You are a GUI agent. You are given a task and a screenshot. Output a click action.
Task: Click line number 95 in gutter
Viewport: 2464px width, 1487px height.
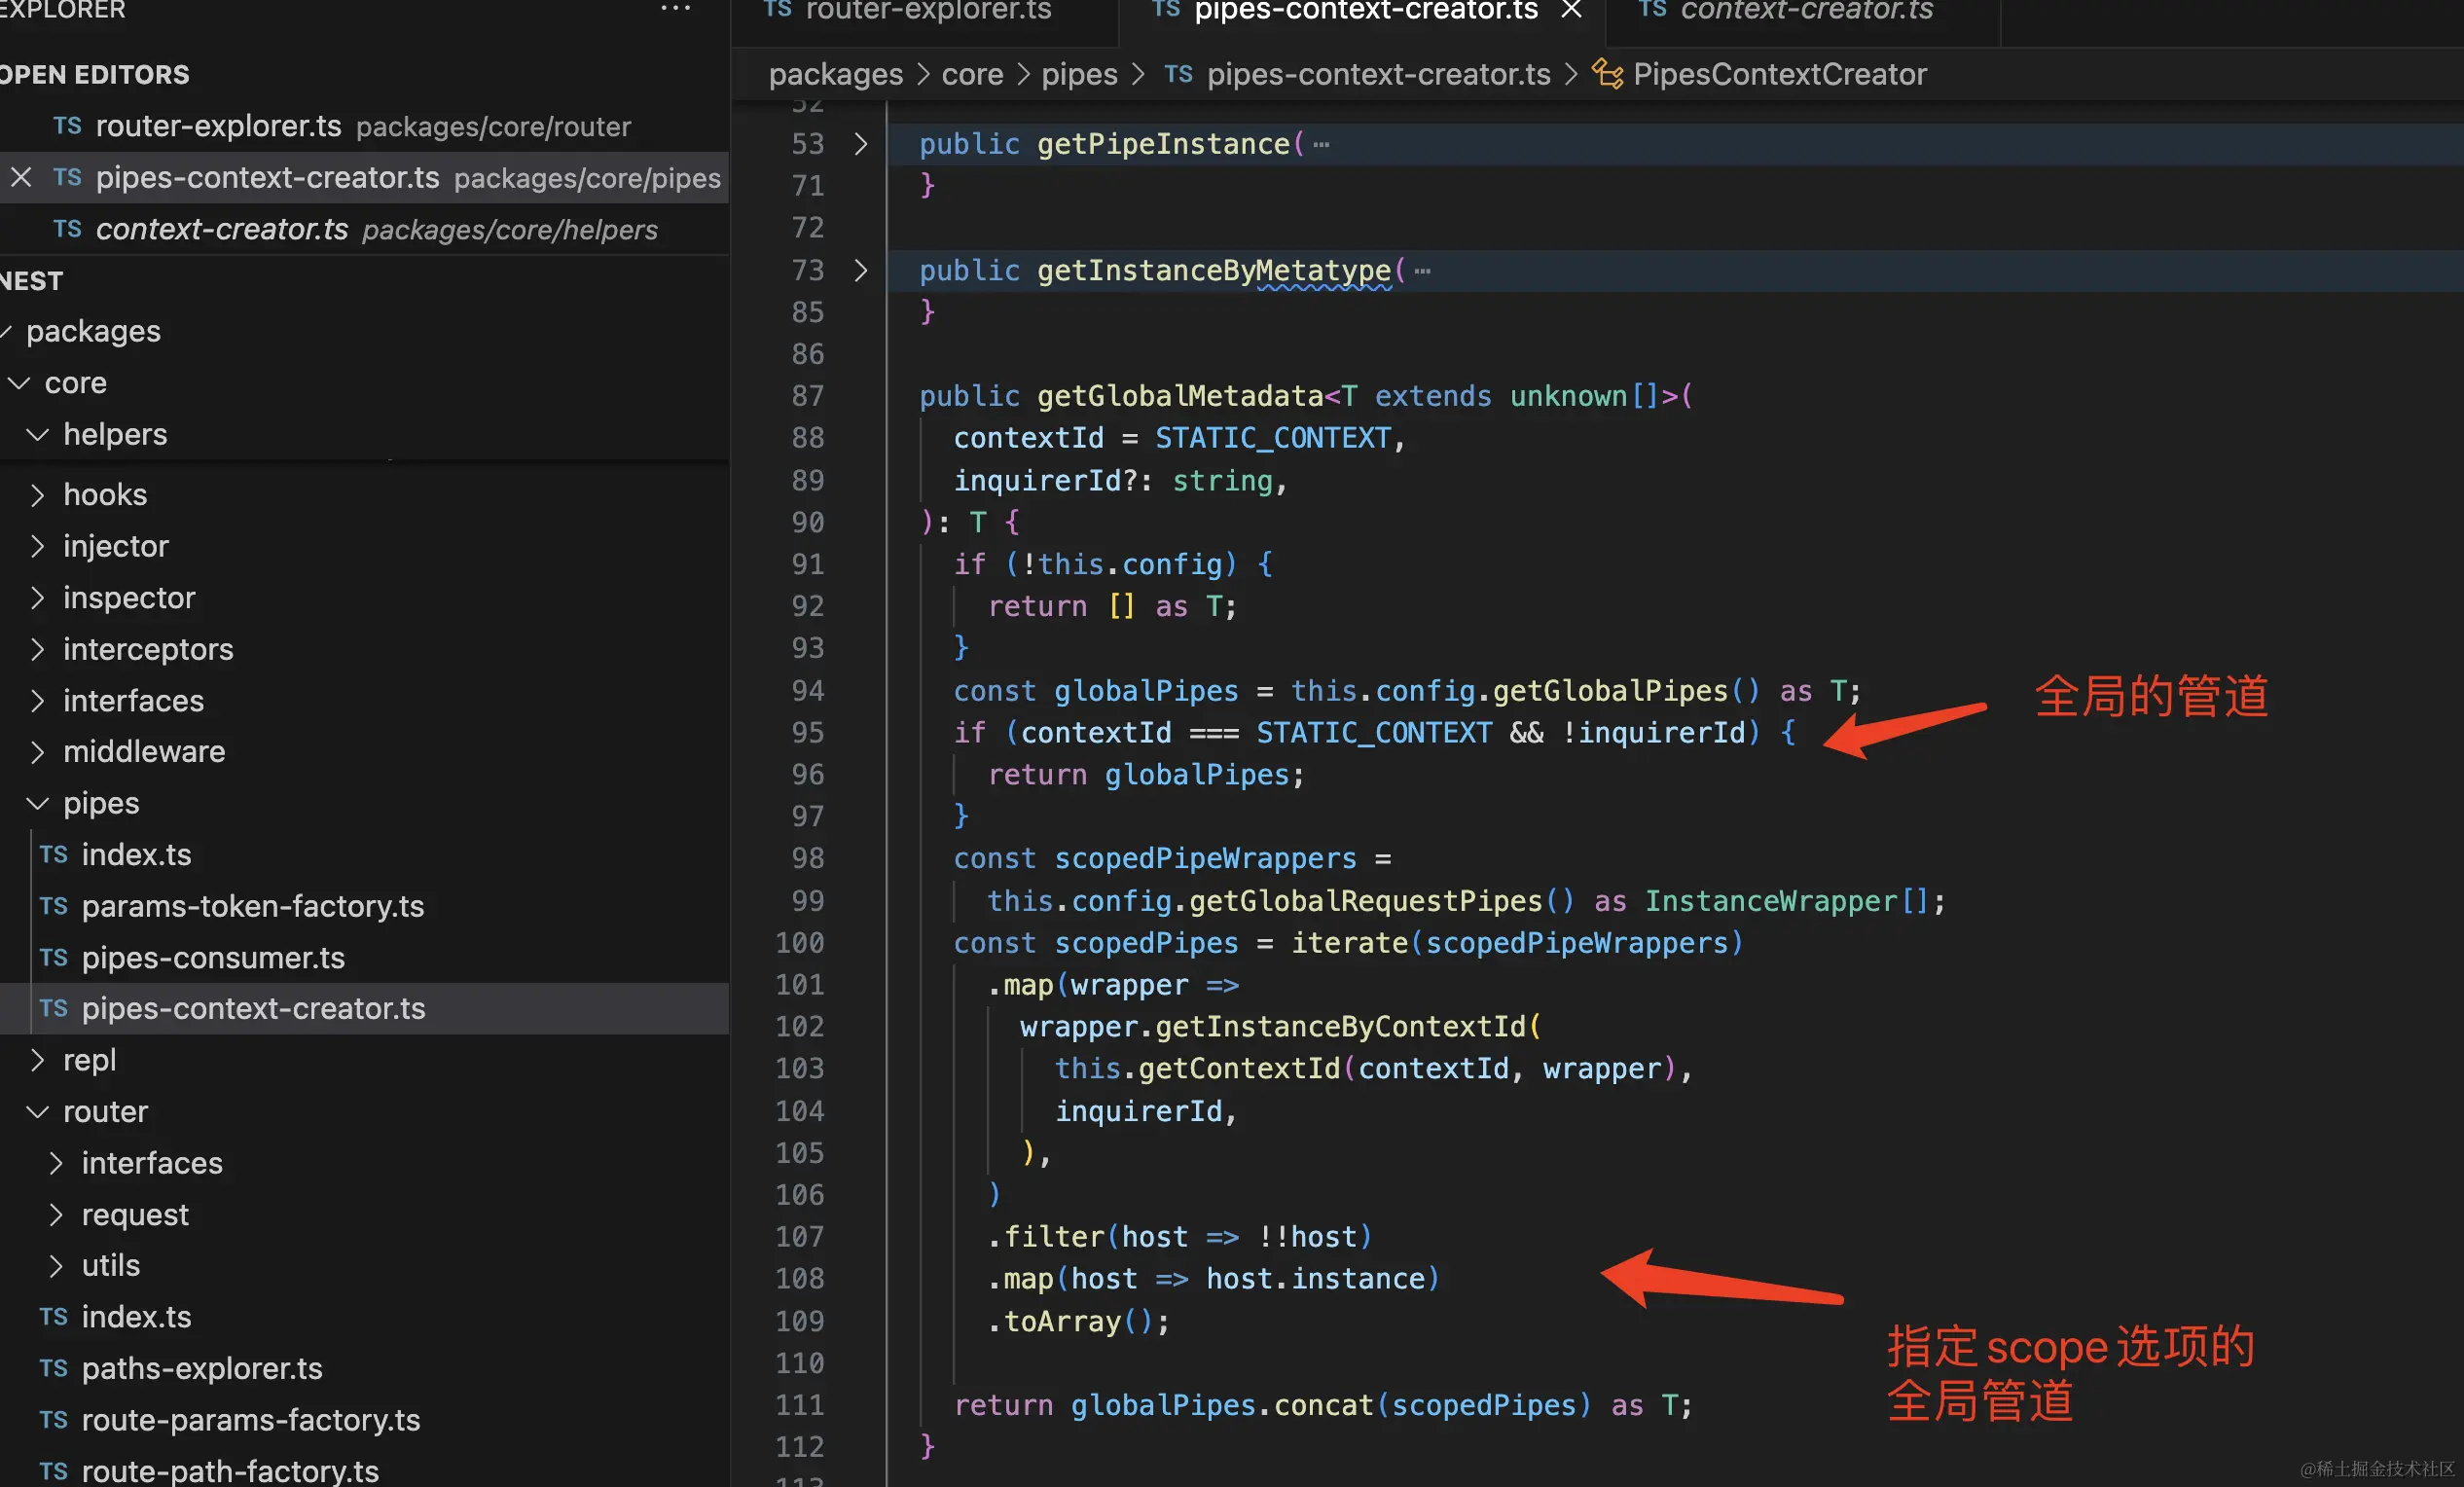pyautogui.click(x=808, y=733)
